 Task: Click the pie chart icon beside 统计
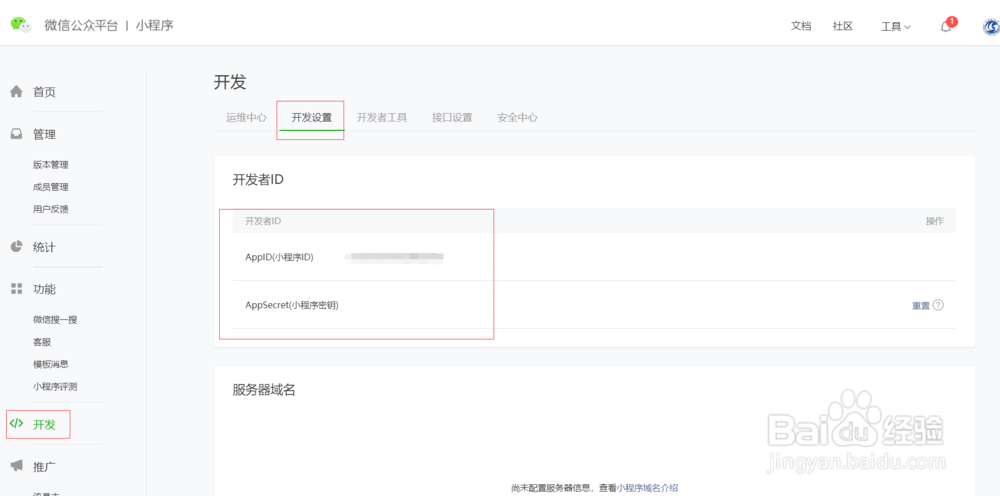(17, 247)
